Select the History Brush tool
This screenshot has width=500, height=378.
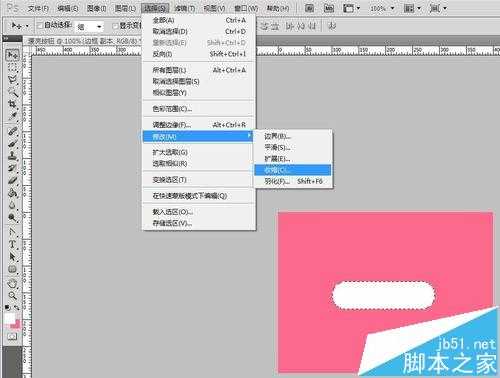tap(12, 168)
